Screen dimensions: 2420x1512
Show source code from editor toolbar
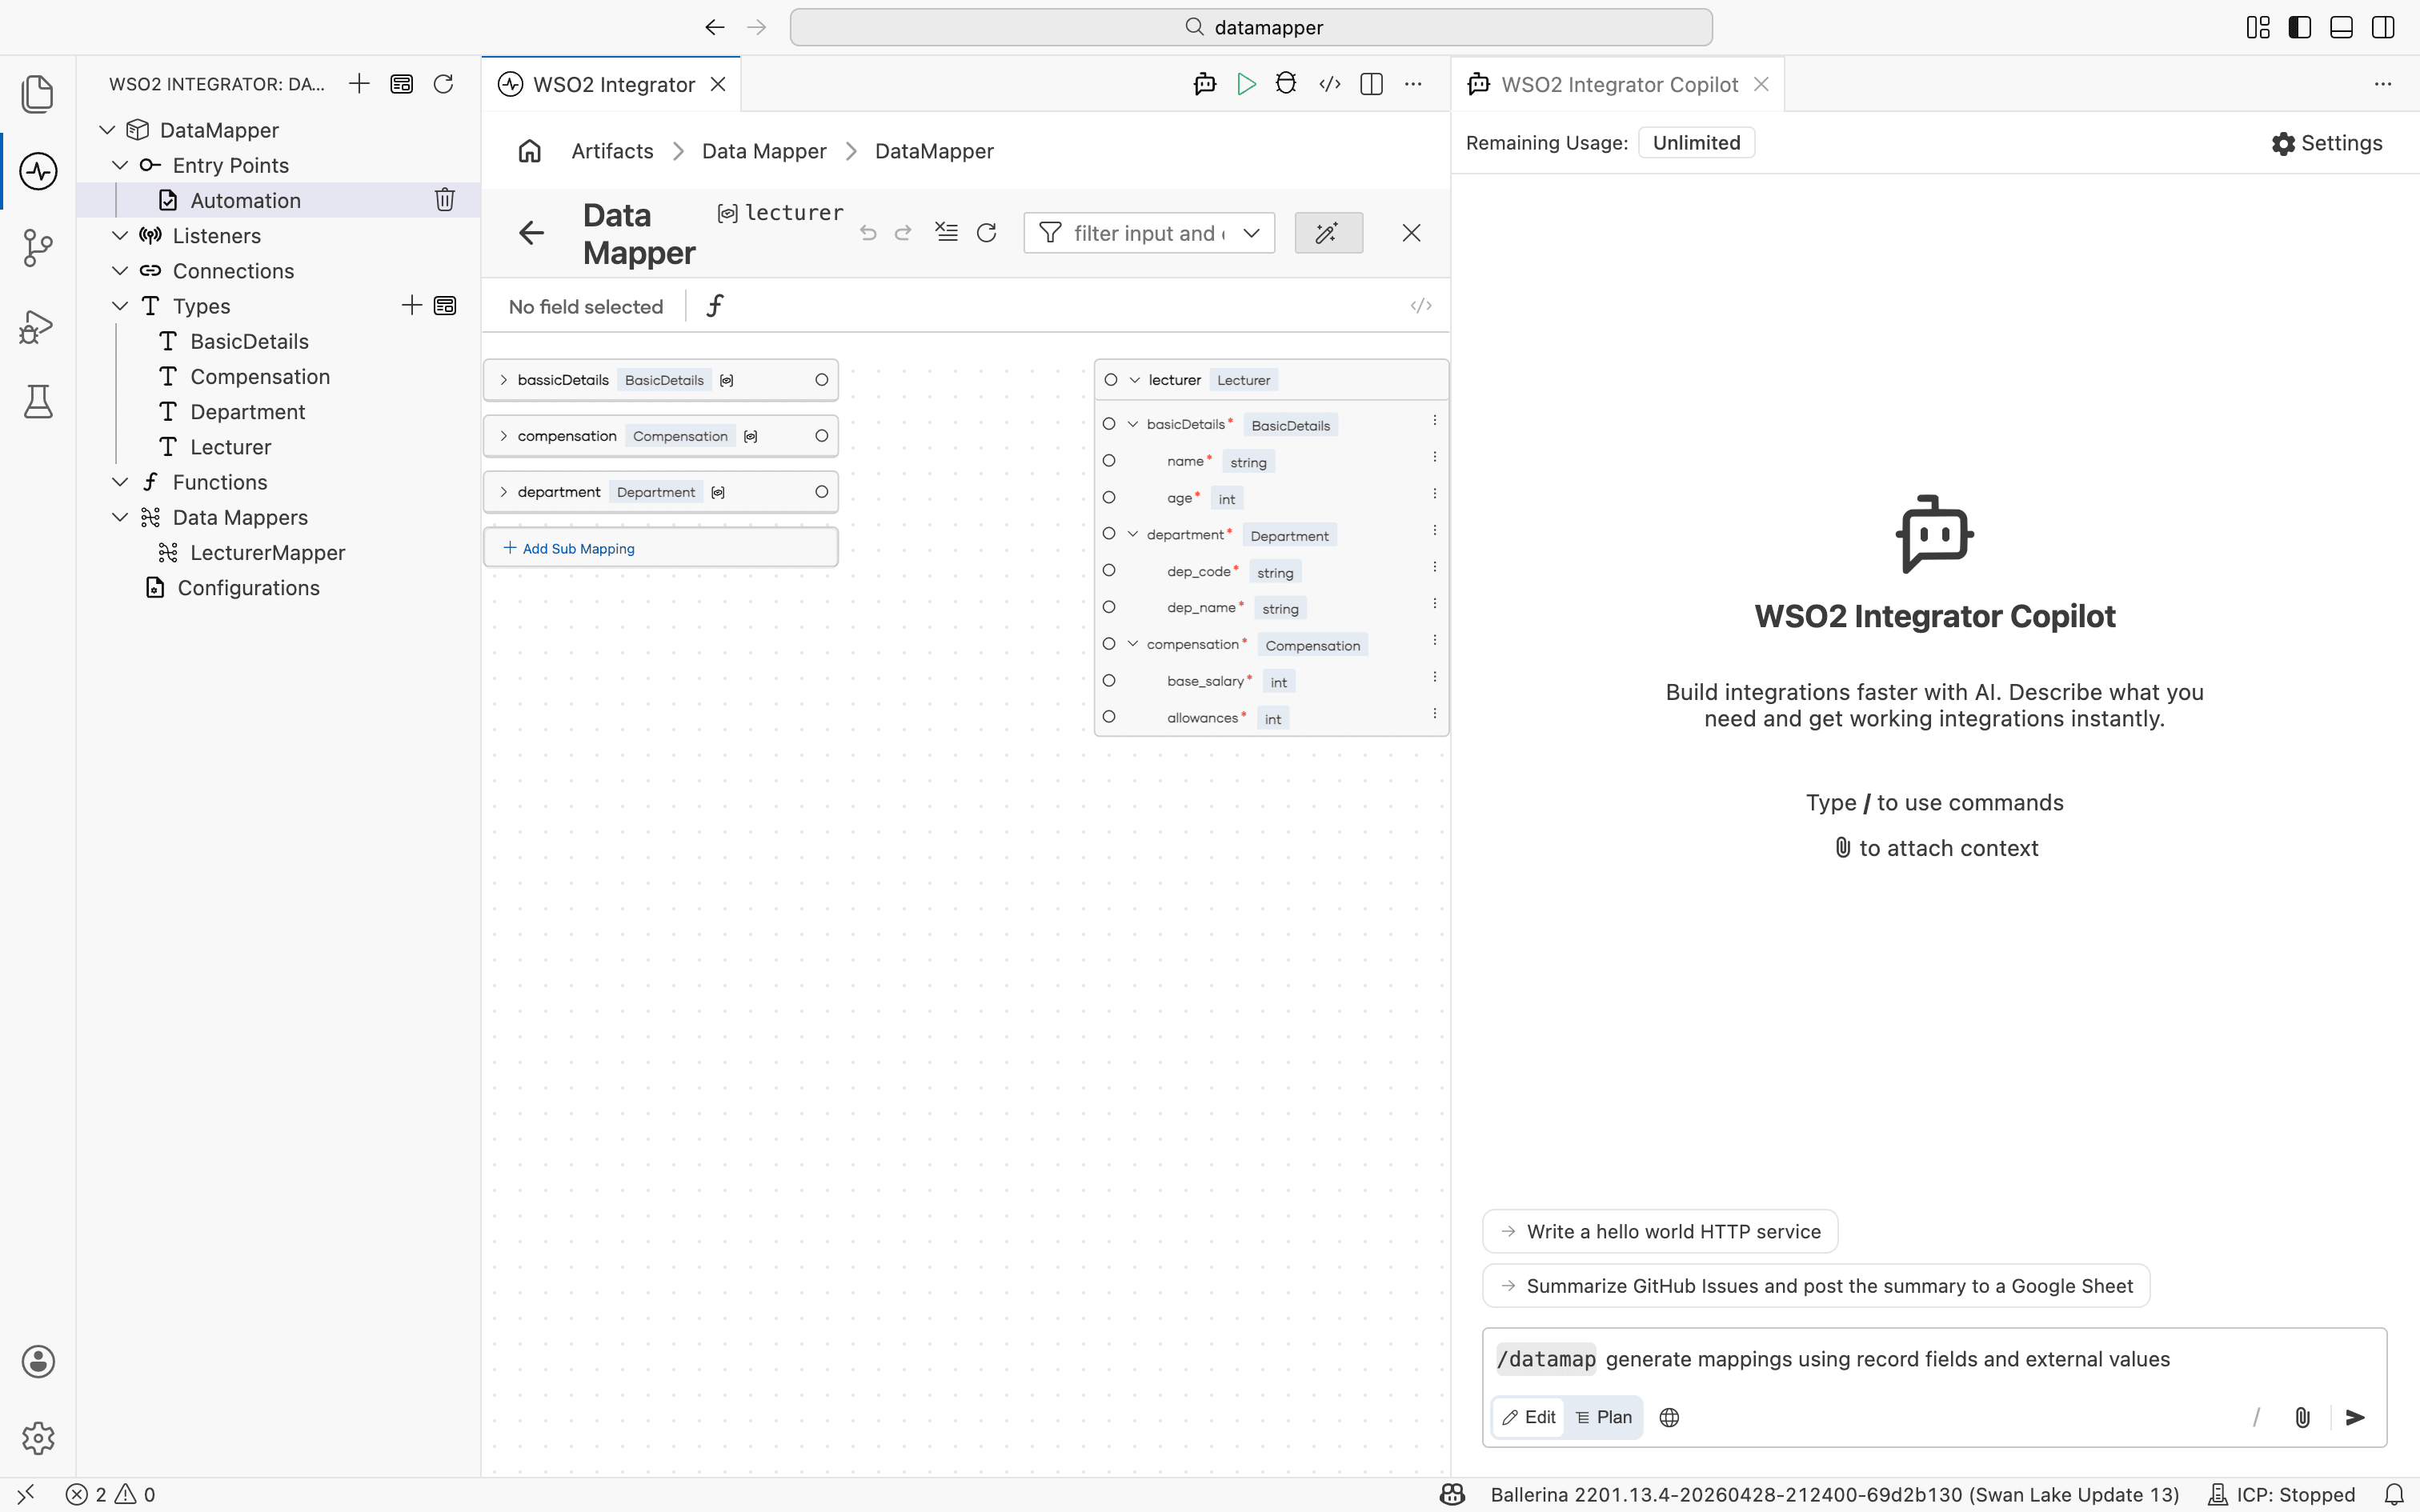[1330, 84]
